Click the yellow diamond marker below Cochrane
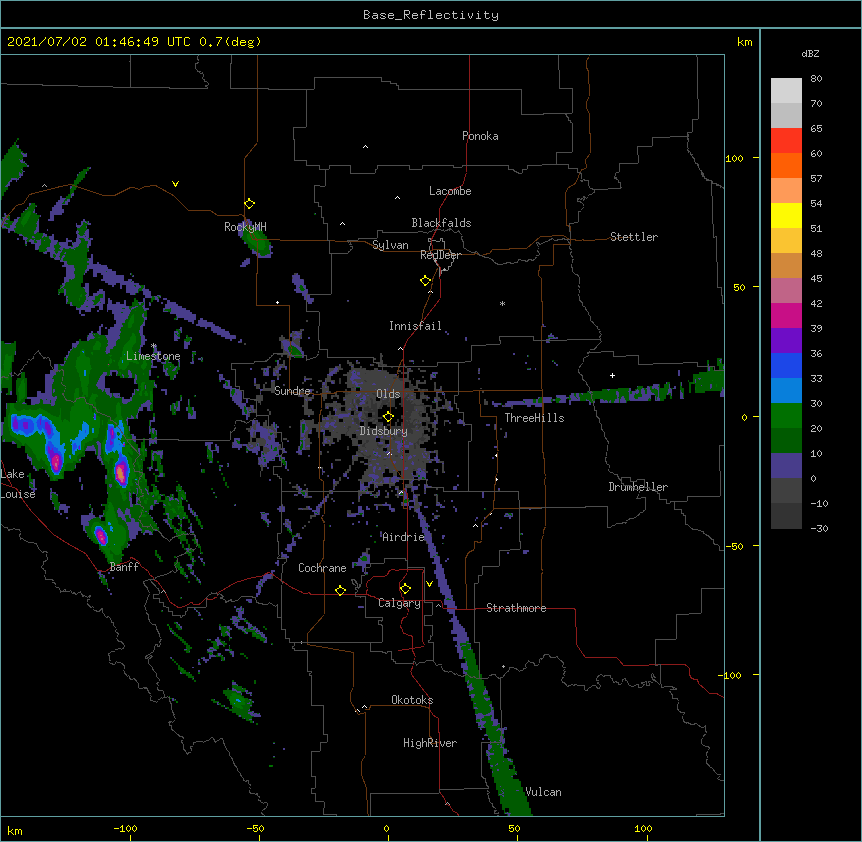Screen dimensions: 862x842 pos(340,590)
